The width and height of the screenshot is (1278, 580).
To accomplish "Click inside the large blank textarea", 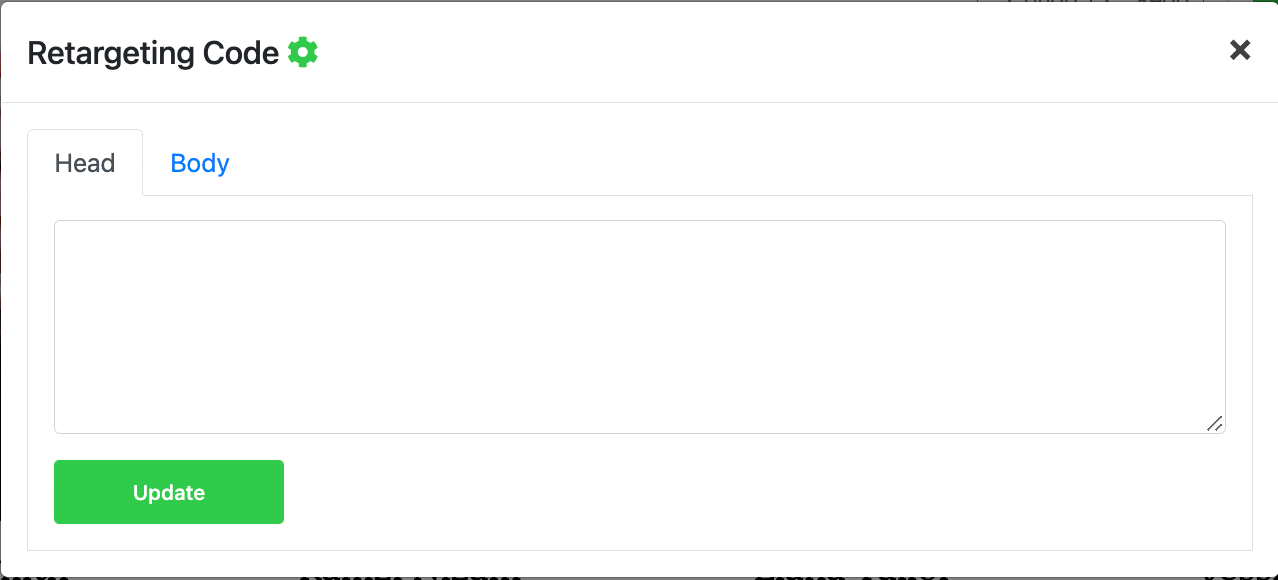I will point(640,327).
